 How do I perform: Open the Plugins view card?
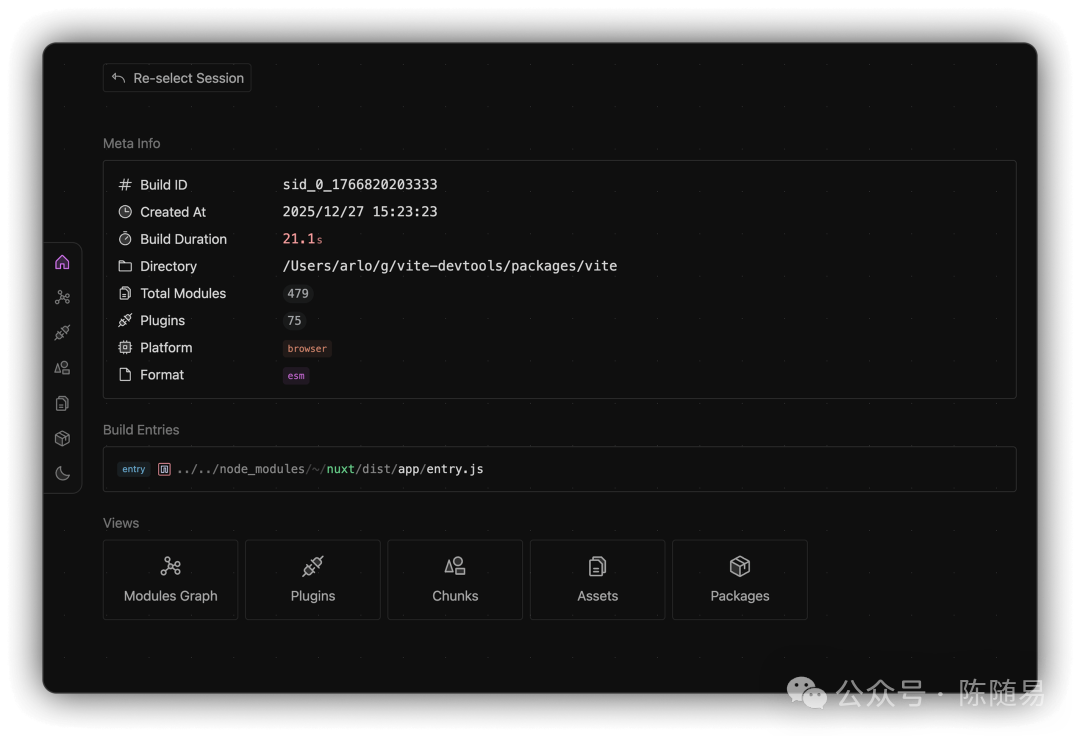click(x=313, y=580)
